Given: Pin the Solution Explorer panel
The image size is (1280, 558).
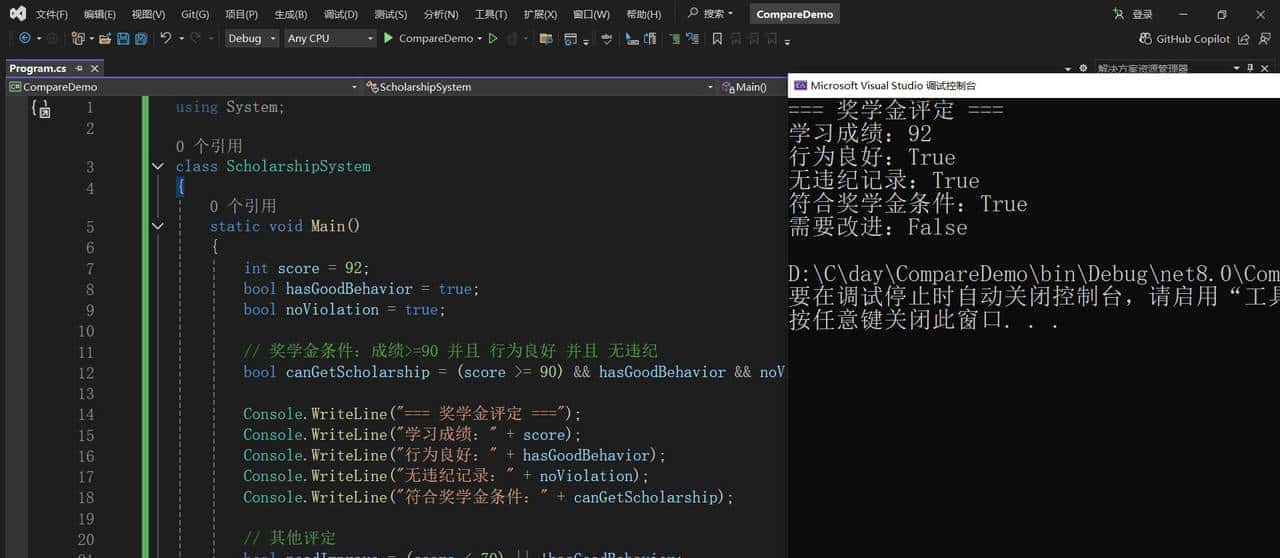Looking at the screenshot, I should point(1250,68).
